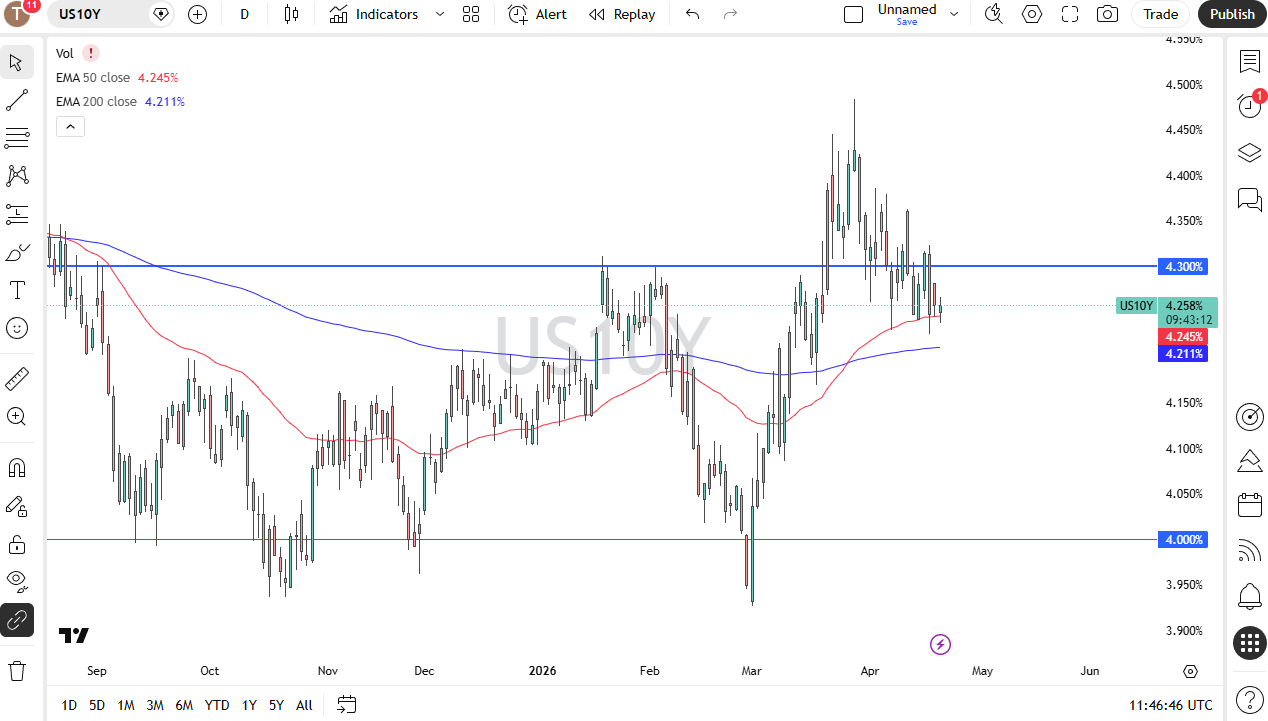Open the notifications bell panel
Viewport: 1268px width, 721px height.
tap(1249, 597)
